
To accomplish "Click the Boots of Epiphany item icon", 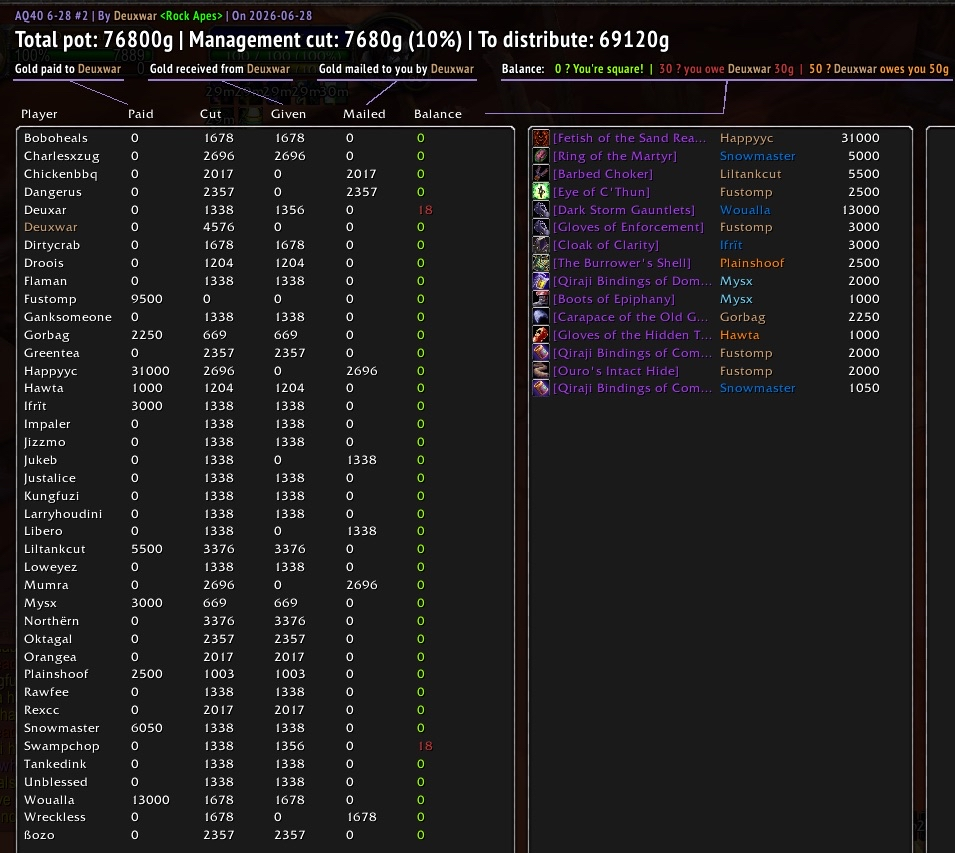I will pos(541,299).
